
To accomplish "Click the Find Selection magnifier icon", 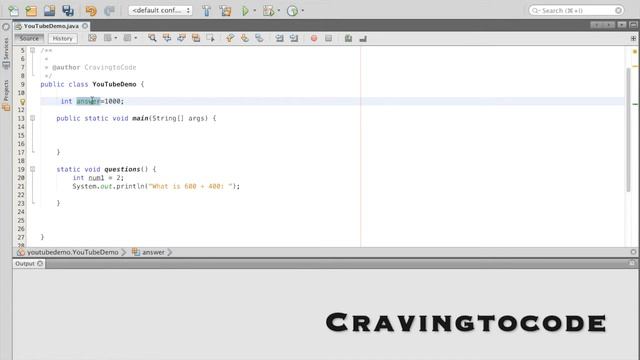I will coord(152,38).
